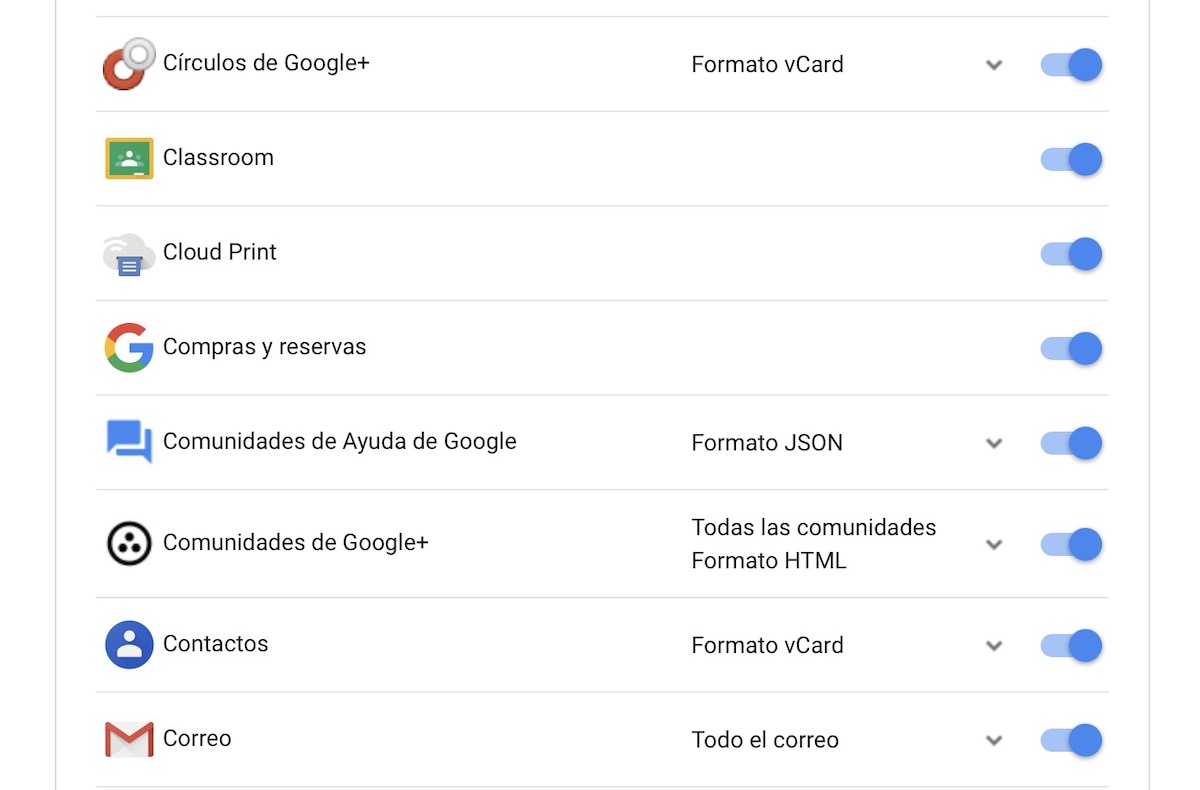Click the Comunidades de Ayuda de Google label

point(340,441)
